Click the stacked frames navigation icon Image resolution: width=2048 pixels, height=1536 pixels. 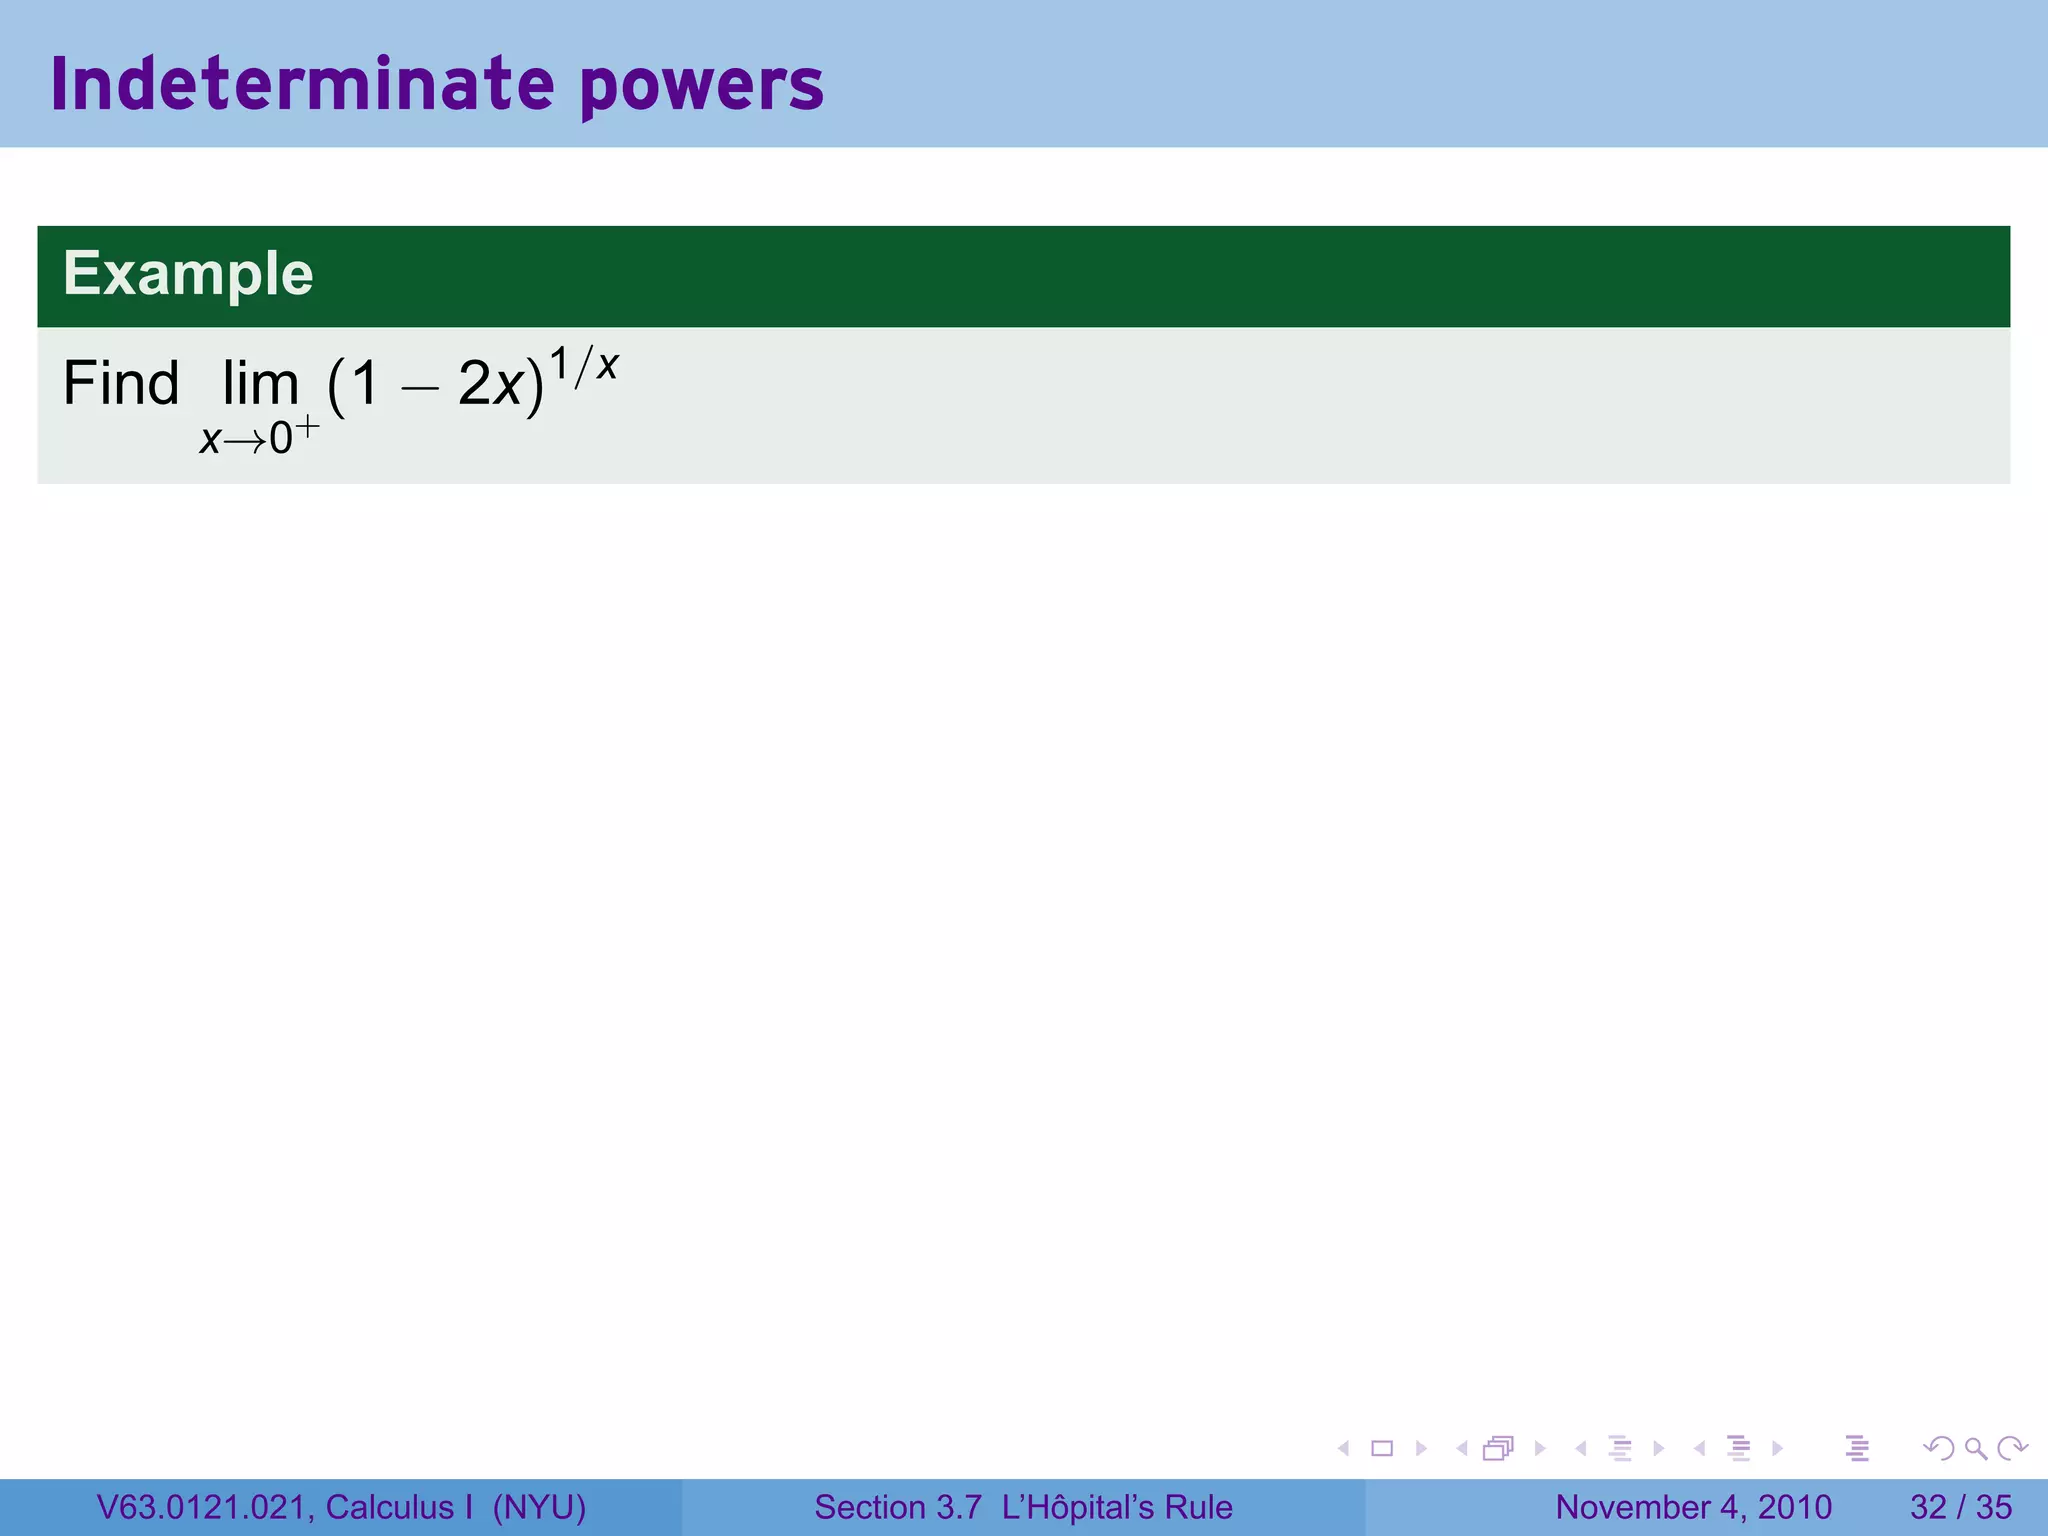click(1498, 1448)
